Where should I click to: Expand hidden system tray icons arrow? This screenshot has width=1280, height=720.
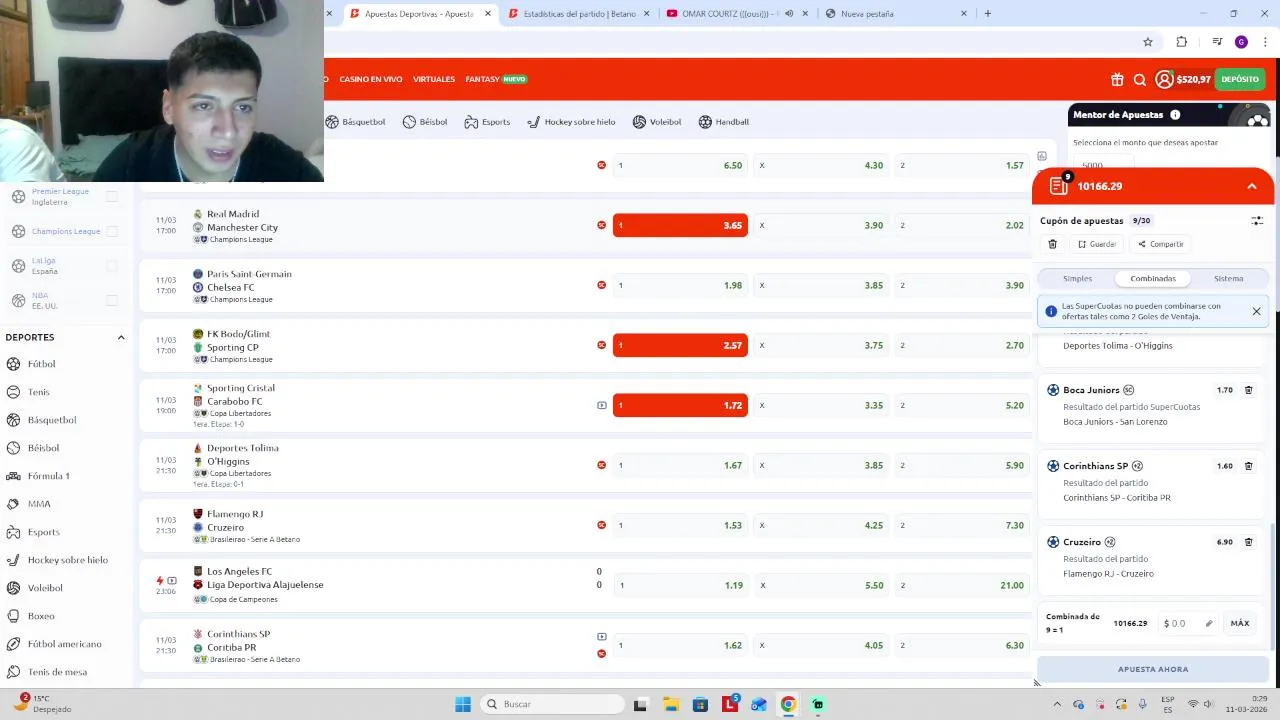pyautogui.click(x=1057, y=704)
